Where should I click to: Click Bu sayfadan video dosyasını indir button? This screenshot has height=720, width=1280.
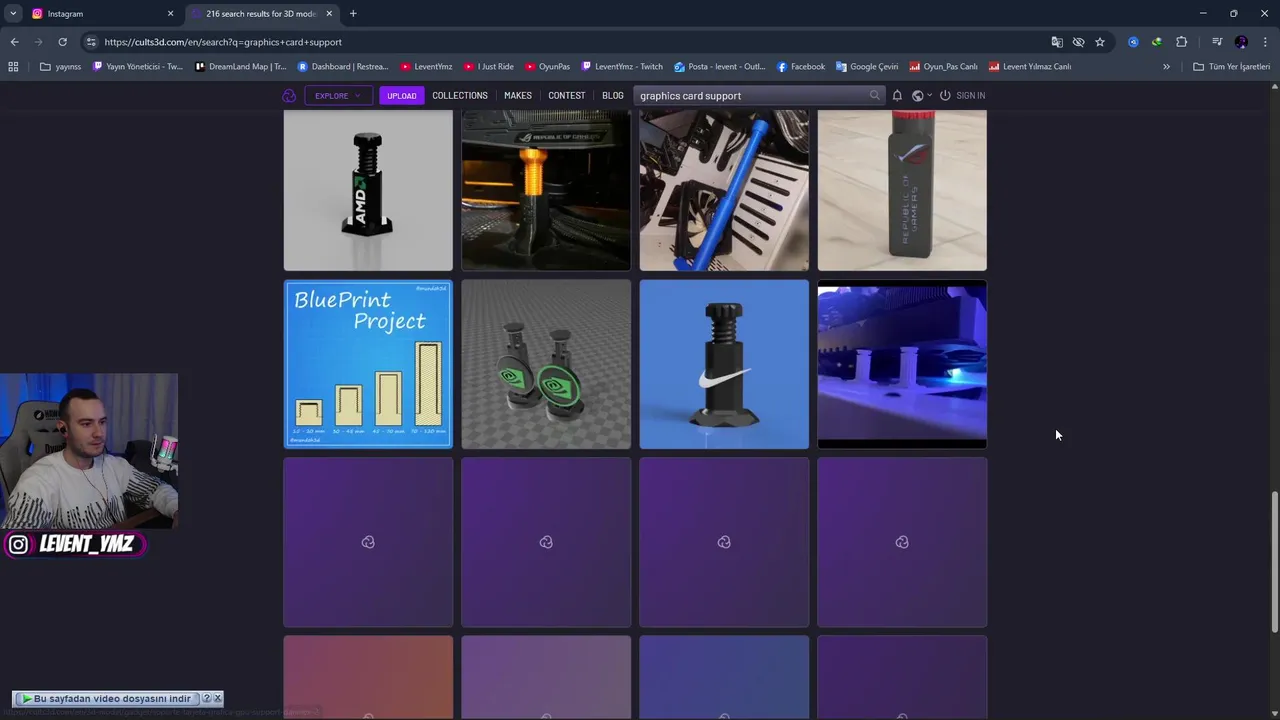106,699
